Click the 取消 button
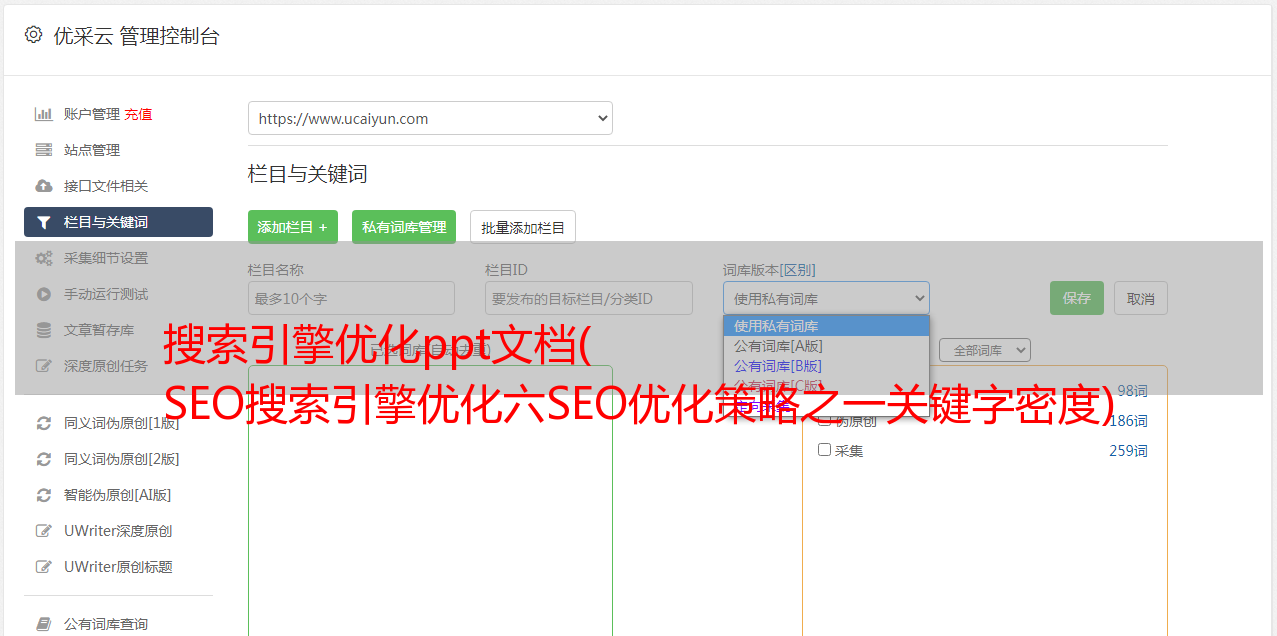 [1141, 298]
